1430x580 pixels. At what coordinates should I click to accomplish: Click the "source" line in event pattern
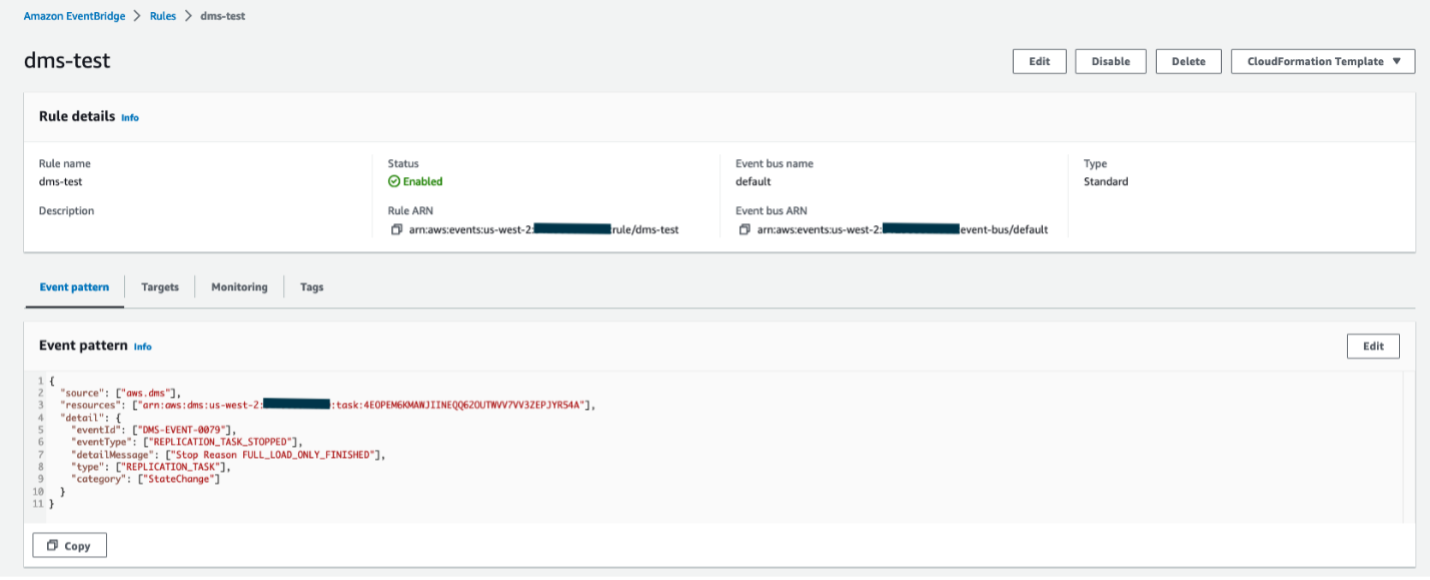click(120, 393)
